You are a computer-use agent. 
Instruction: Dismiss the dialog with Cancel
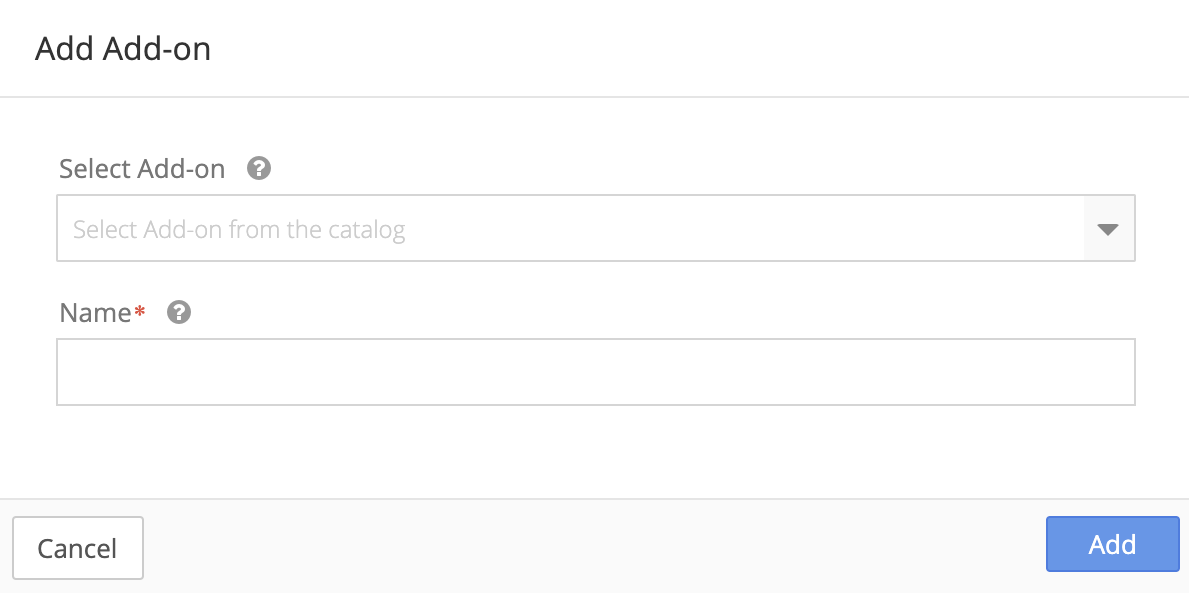pyautogui.click(x=77, y=548)
